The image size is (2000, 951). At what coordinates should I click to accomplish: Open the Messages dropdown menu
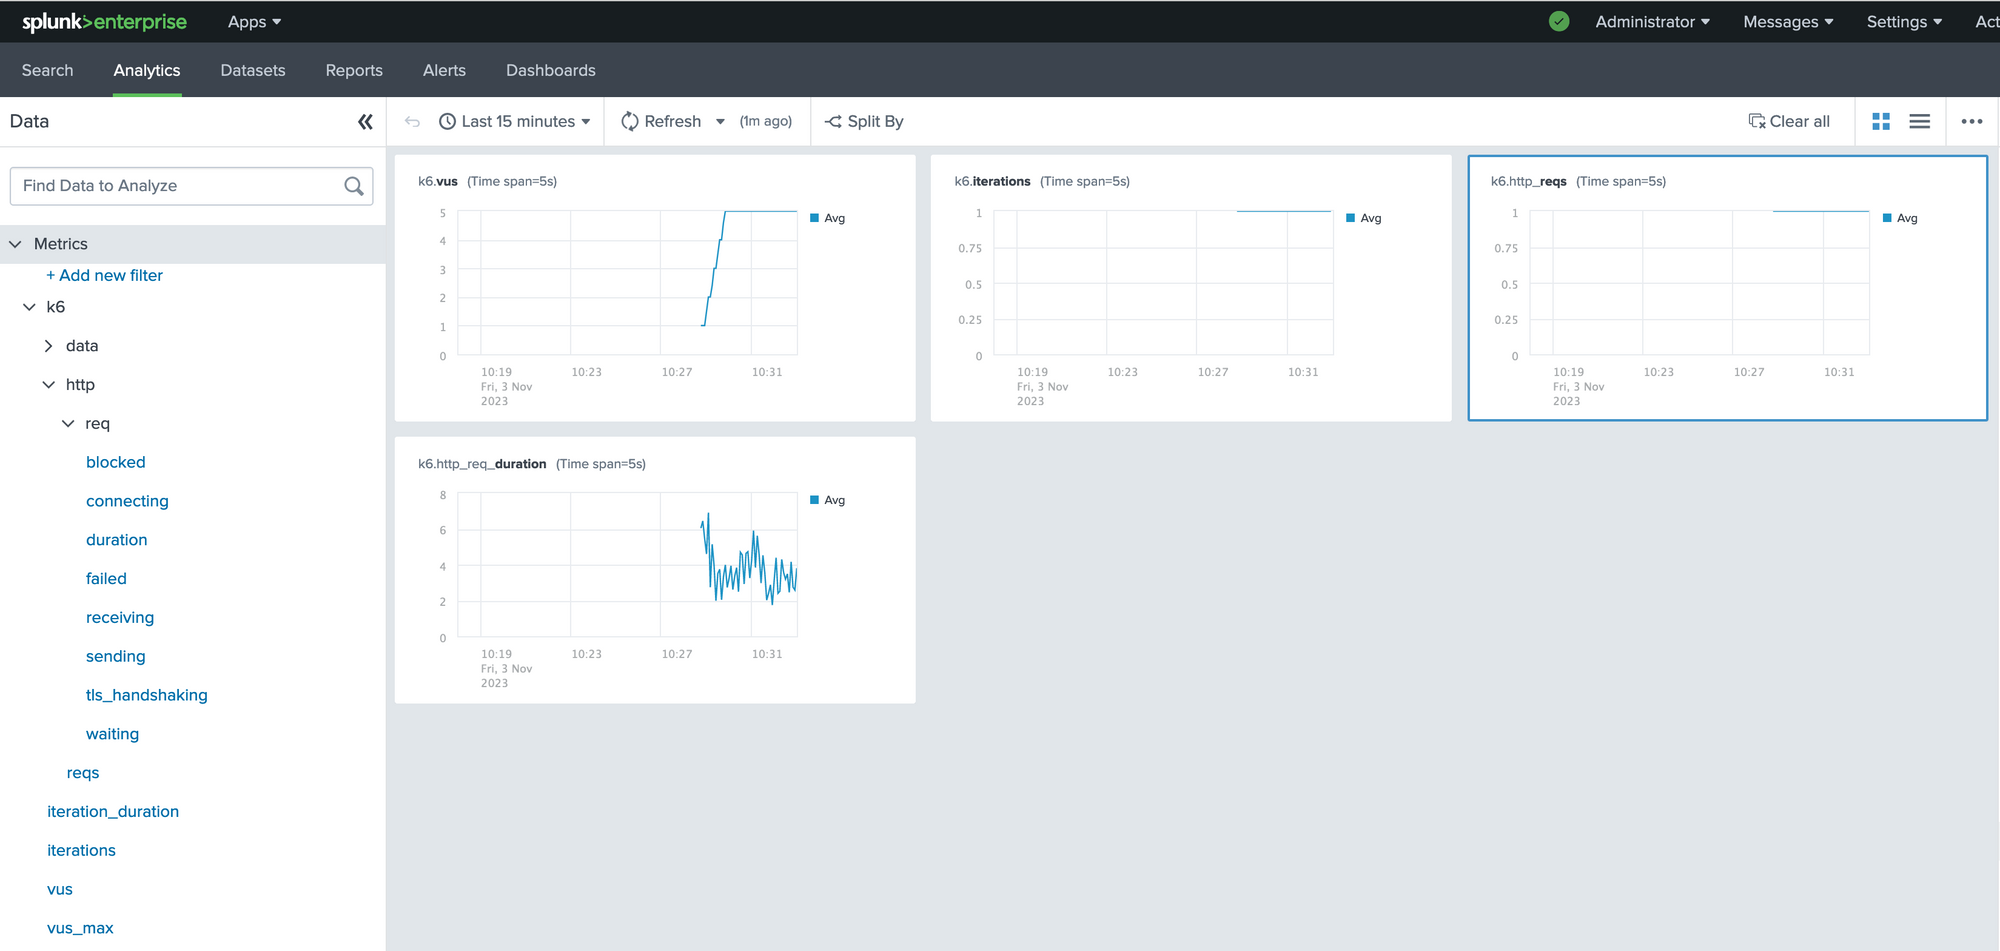(x=1788, y=22)
